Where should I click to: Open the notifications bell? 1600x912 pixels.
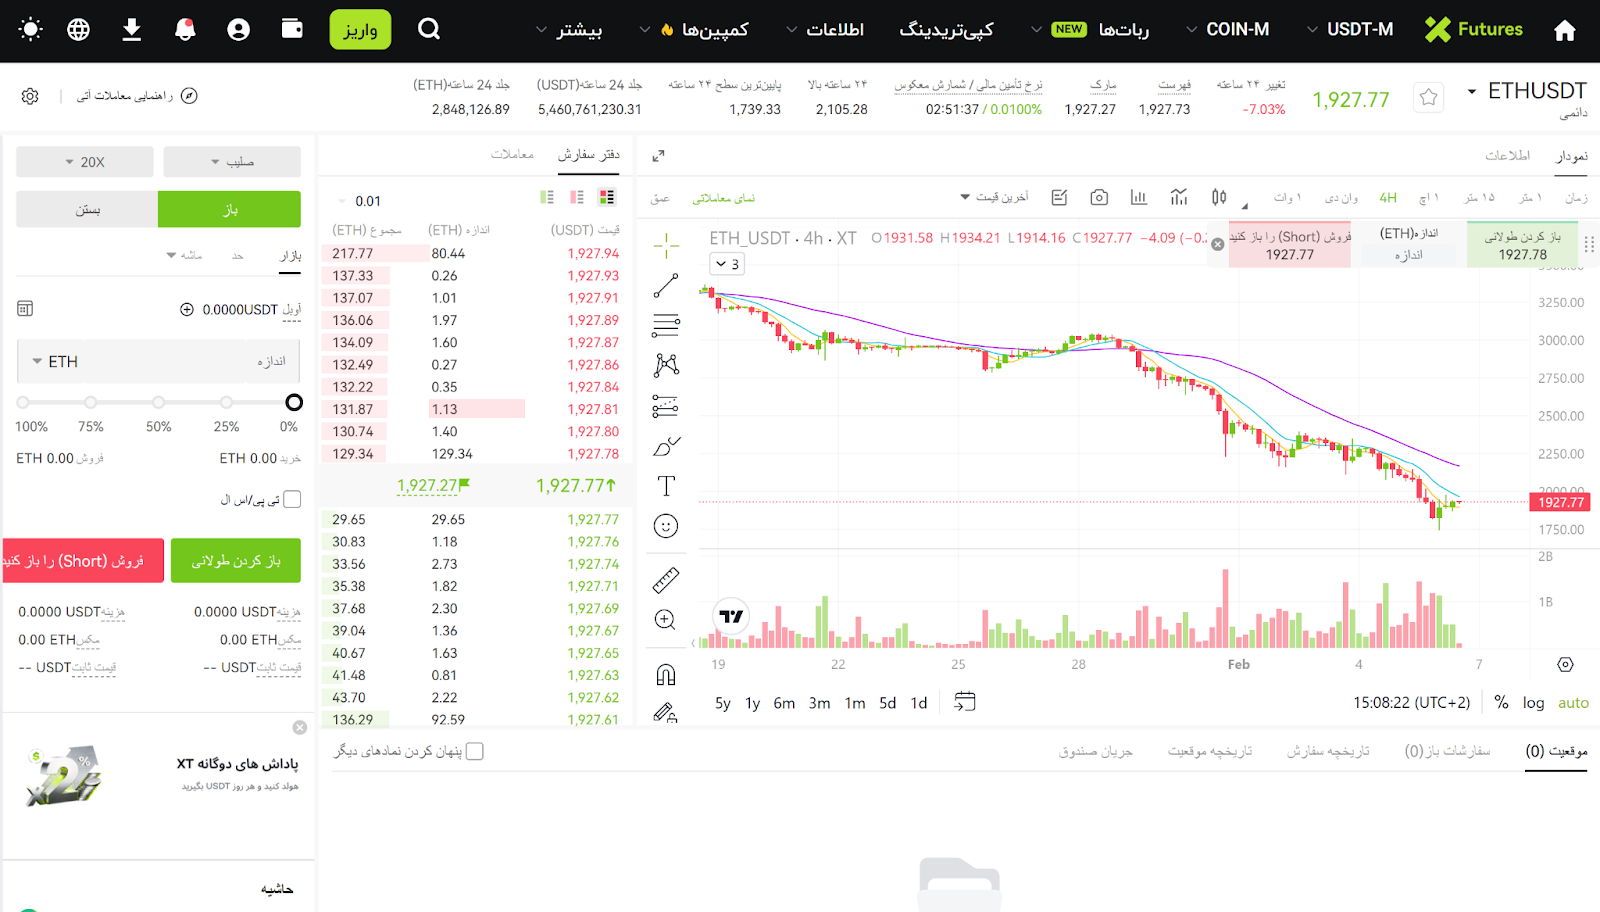pyautogui.click(x=185, y=29)
